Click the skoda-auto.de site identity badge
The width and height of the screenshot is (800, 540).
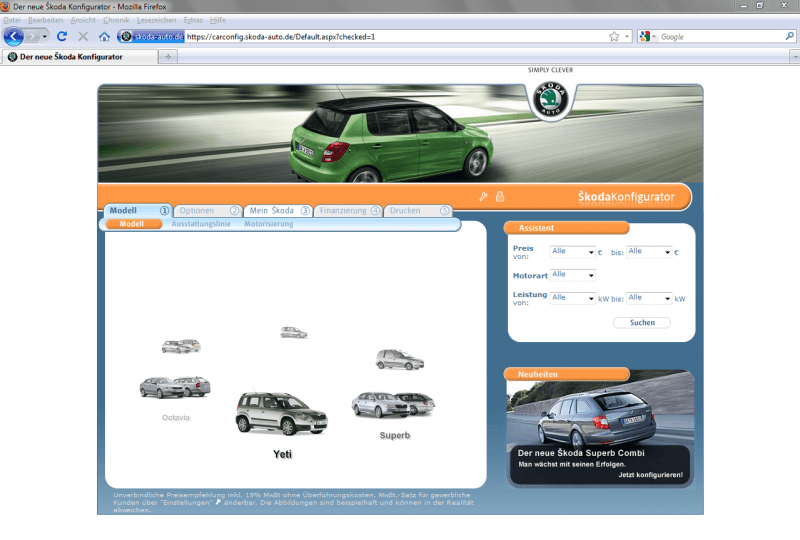point(152,36)
